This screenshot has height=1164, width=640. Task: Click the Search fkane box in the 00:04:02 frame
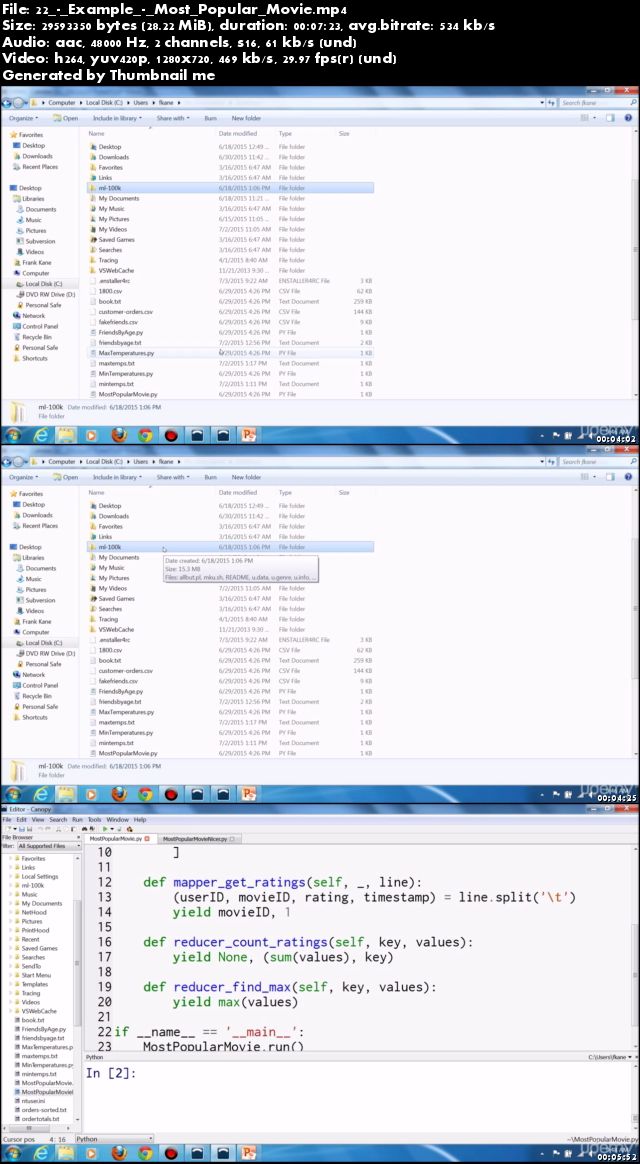coord(599,102)
